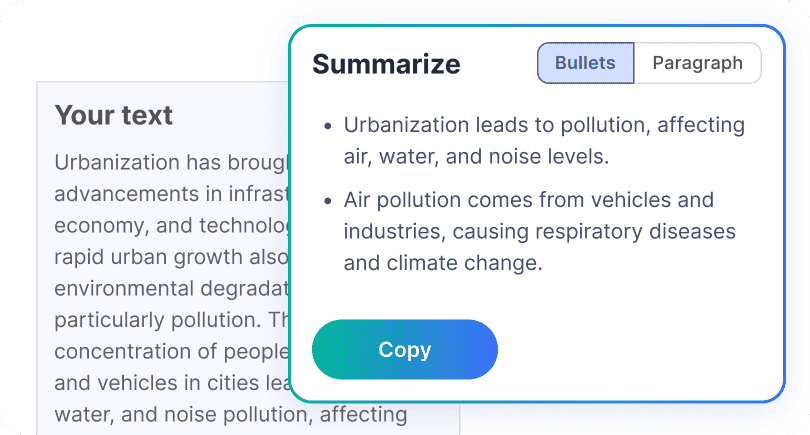This screenshot has height=435, width=810.
Task: Switch summary format to Bullets
Action: tap(585, 63)
